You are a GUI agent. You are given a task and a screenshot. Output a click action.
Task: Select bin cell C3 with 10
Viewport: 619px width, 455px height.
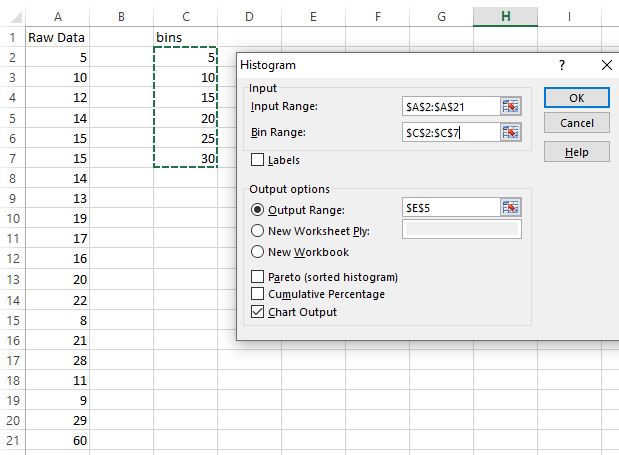(186, 77)
